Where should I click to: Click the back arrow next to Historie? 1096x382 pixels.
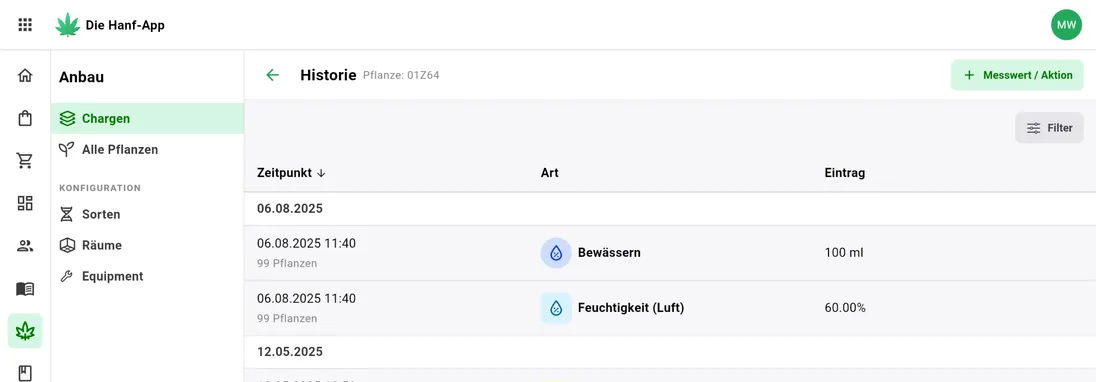pos(273,75)
